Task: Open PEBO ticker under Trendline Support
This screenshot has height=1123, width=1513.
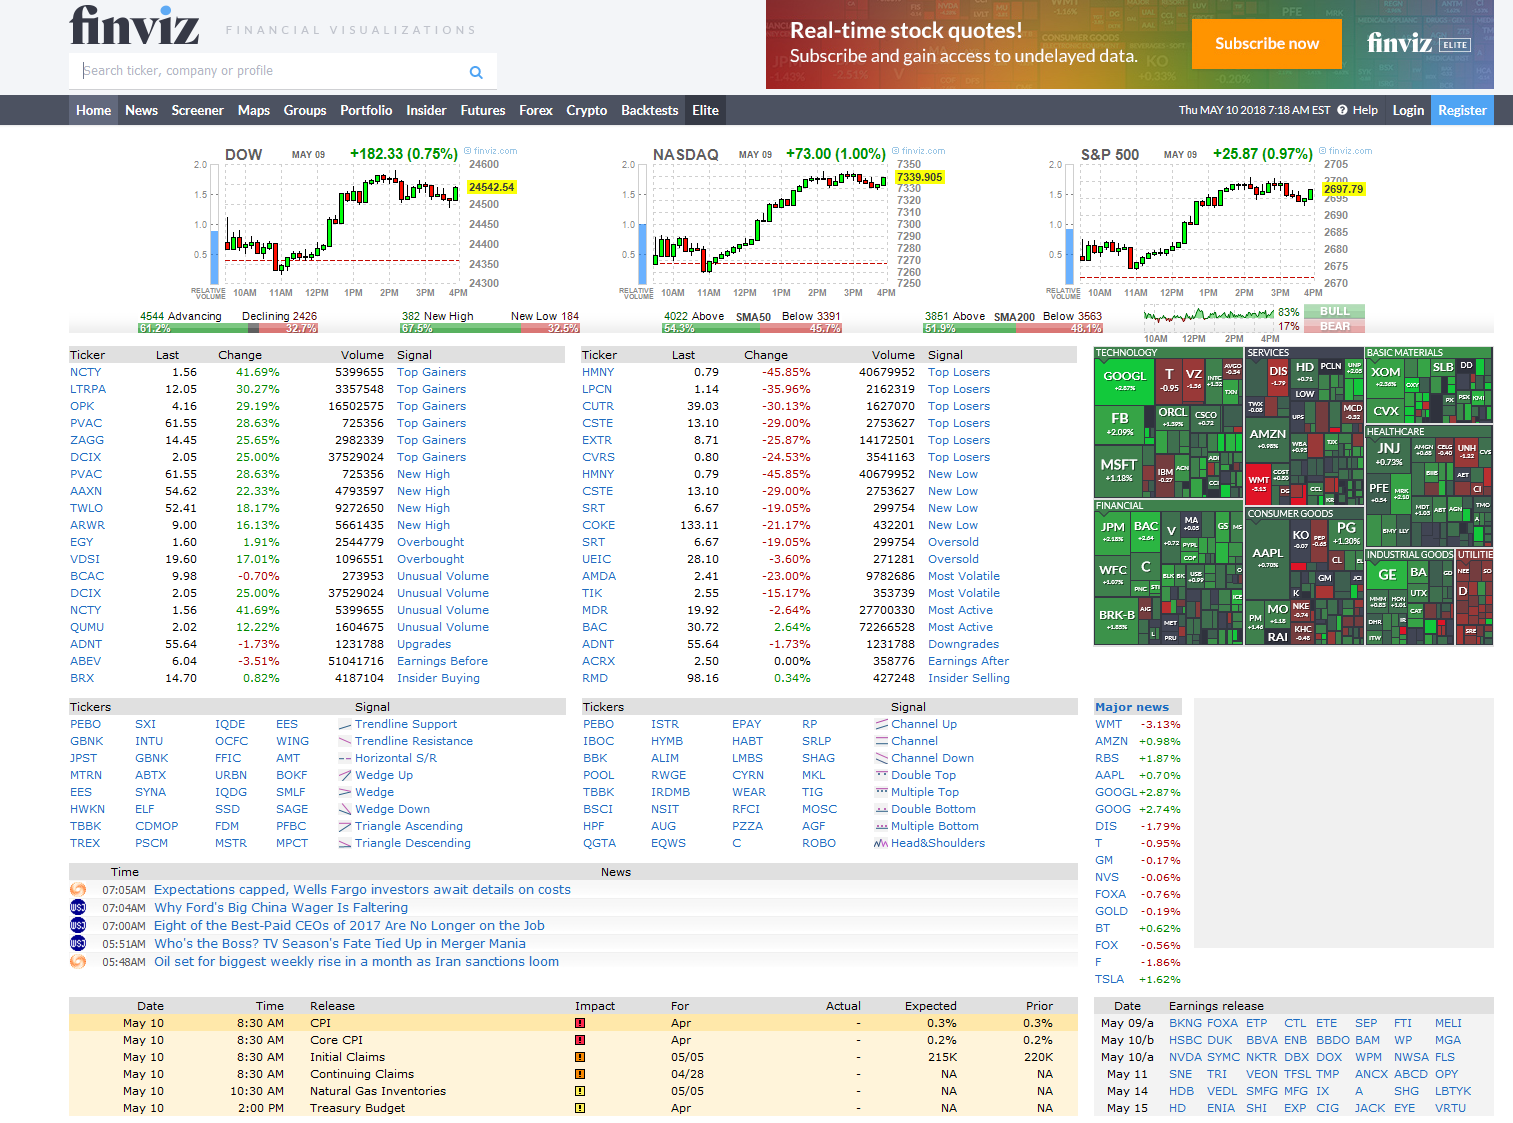Action: tap(85, 724)
